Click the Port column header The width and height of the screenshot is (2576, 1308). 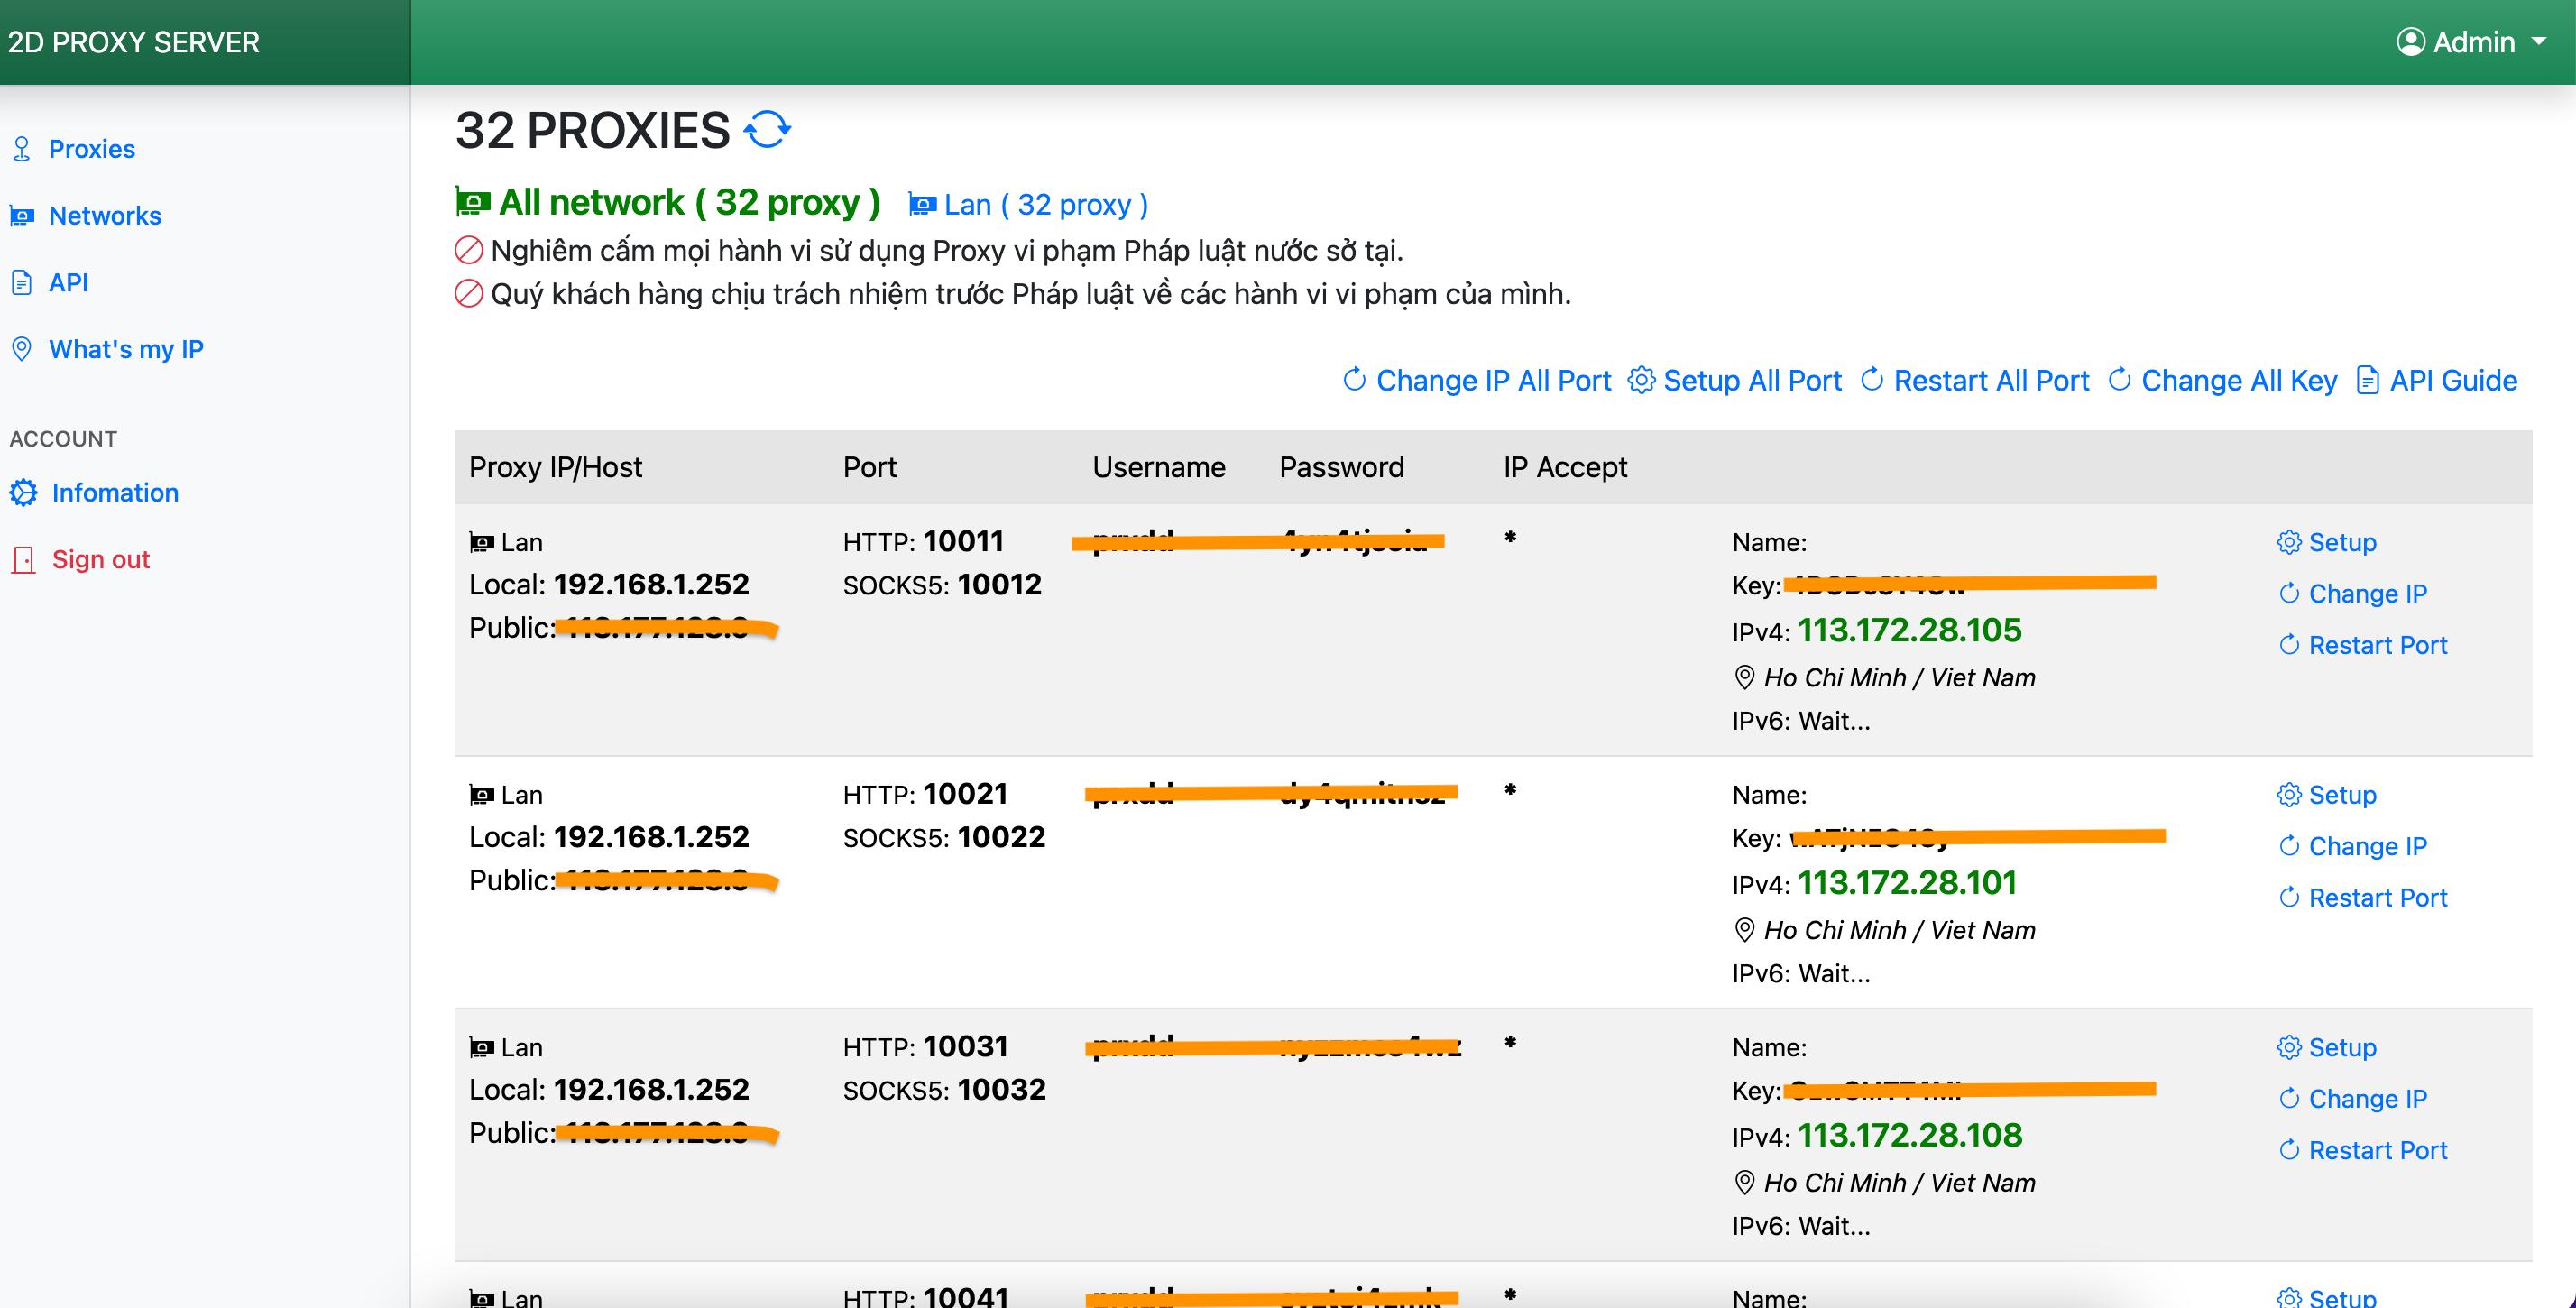click(869, 468)
